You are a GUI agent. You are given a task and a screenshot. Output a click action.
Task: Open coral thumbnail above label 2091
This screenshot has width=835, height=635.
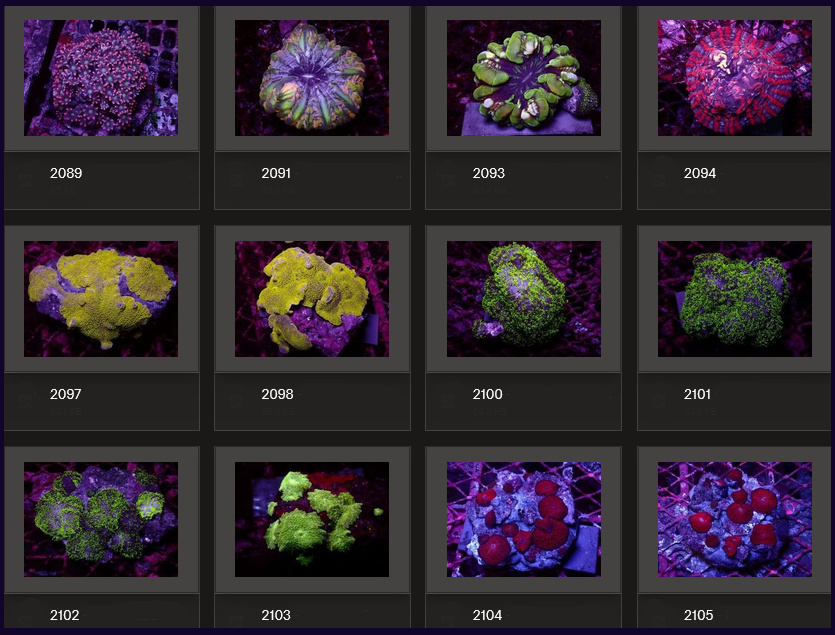click(x=312, y=78)
